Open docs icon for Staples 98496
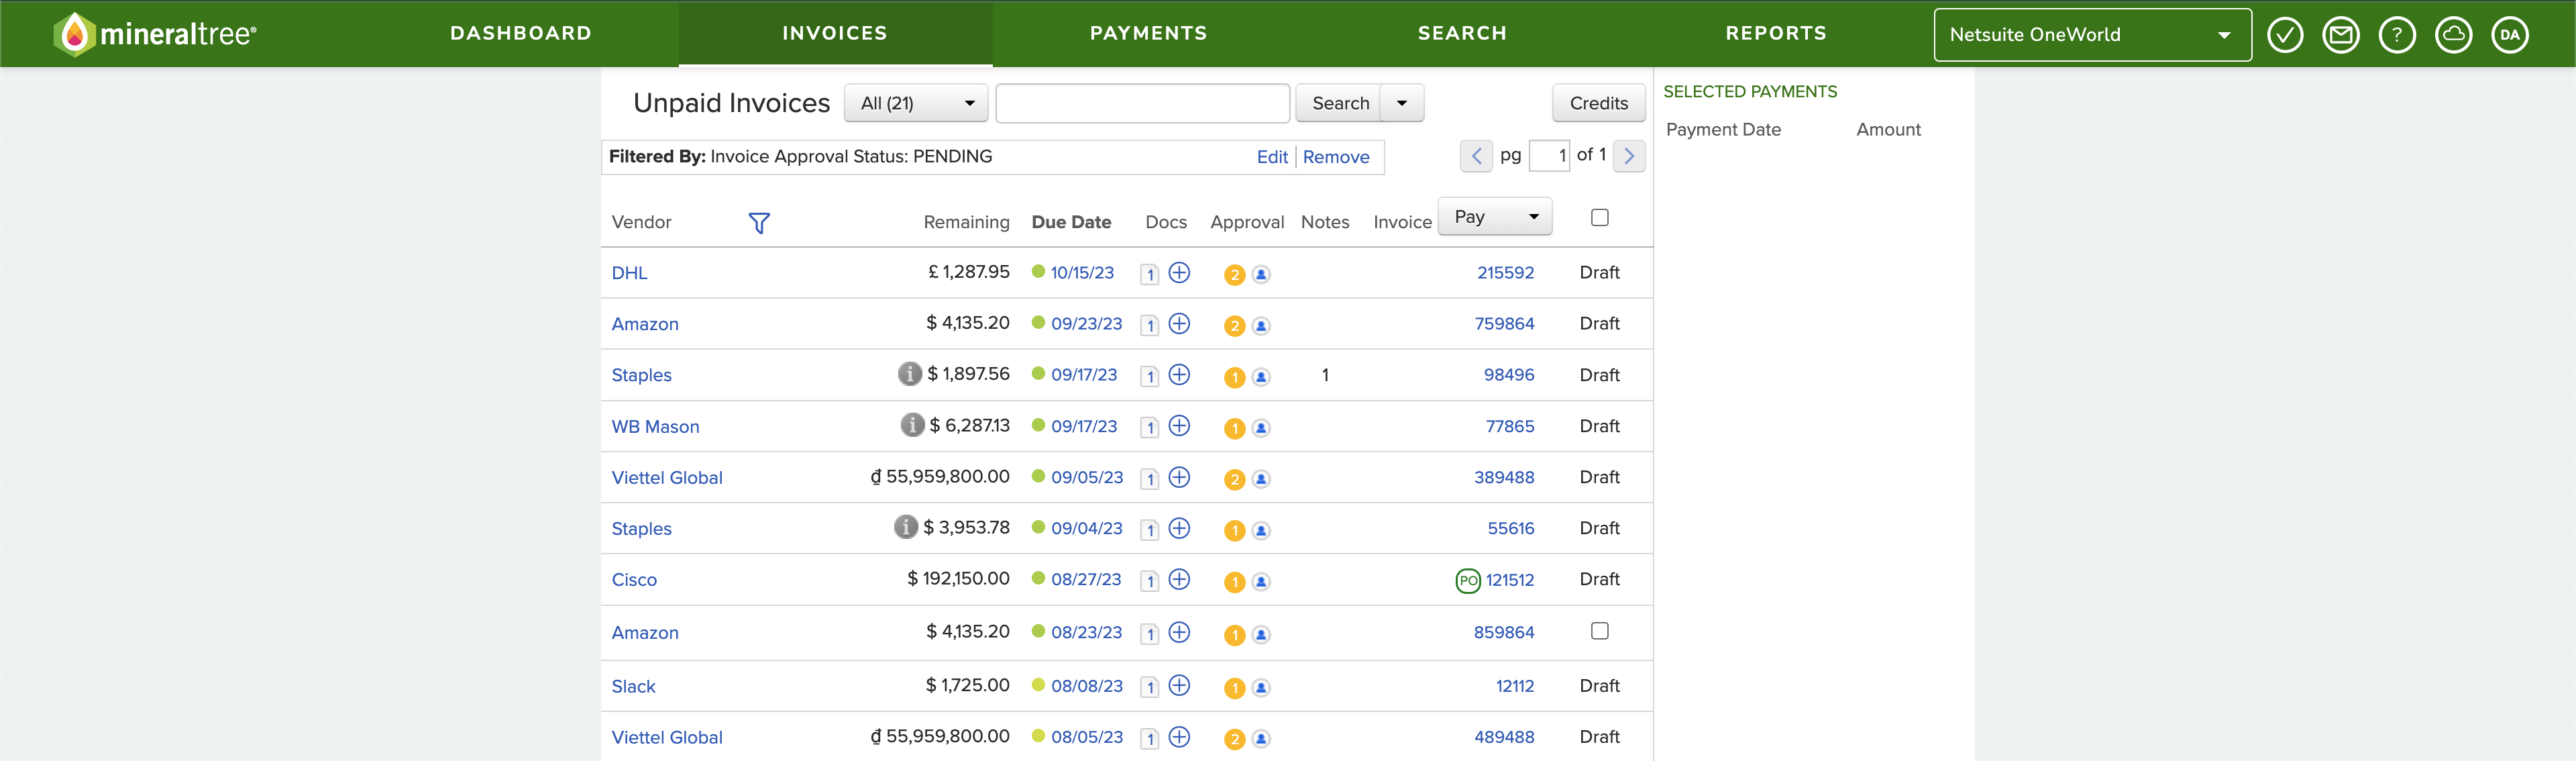2576x761 pixels. click(x=1150, y=376)
